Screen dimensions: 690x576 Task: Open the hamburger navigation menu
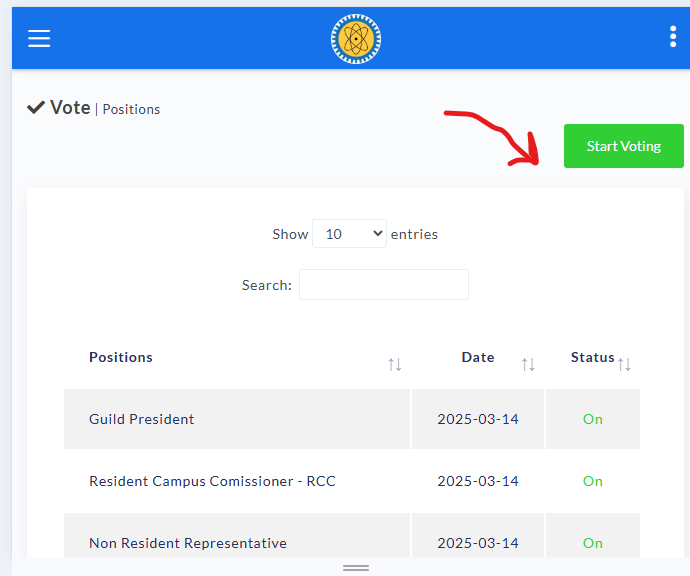coord(39,39)
